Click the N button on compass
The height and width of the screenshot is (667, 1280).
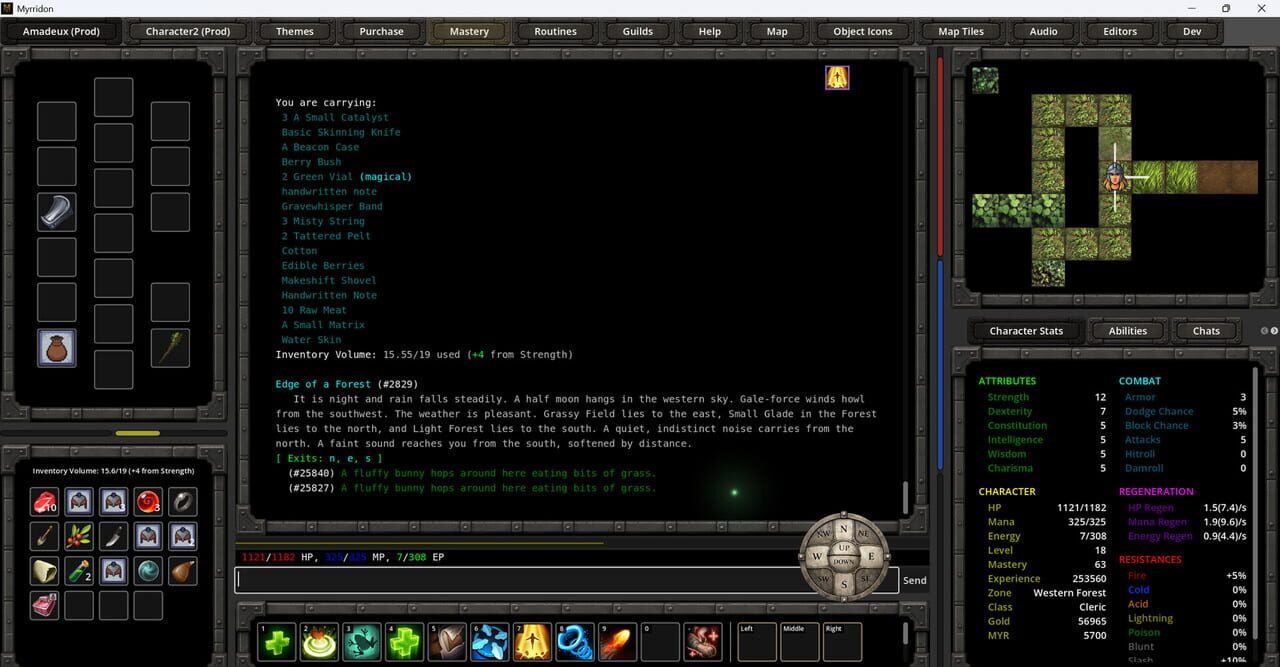point(843,529)
